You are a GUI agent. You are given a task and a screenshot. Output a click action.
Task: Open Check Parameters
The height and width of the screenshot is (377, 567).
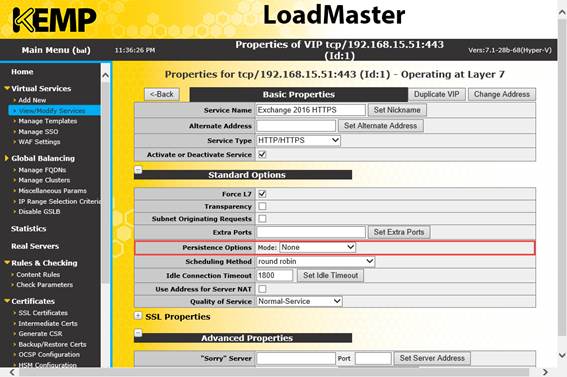(x=44, y=285)
